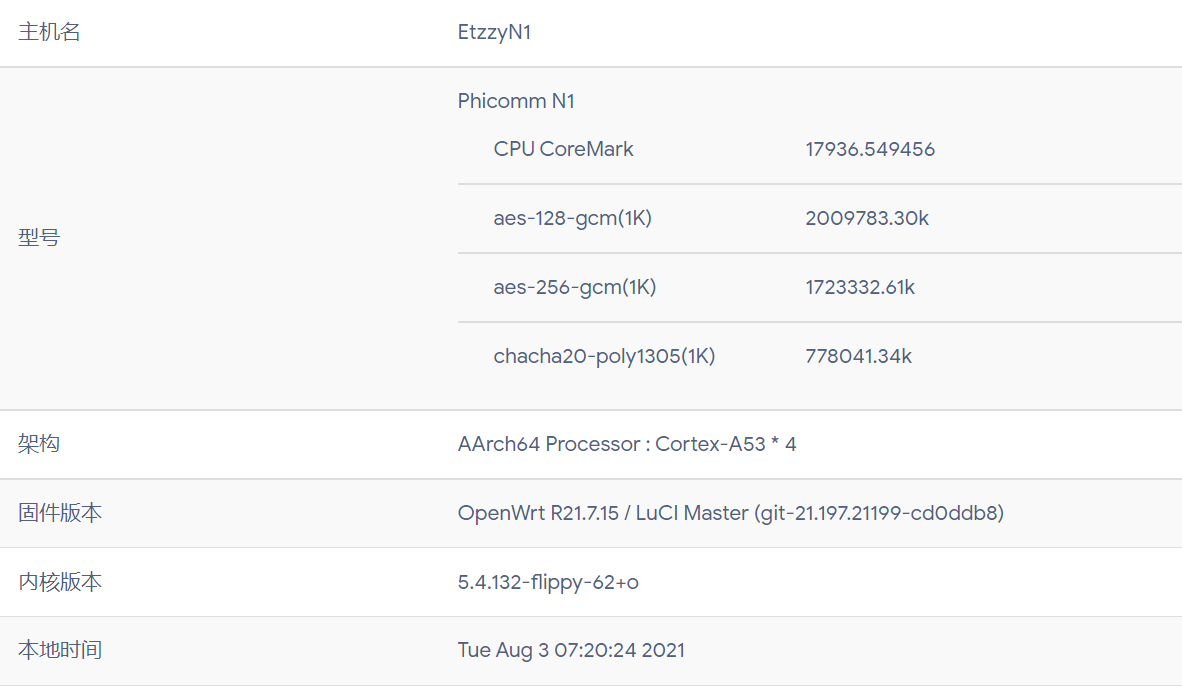
Task: Click the 内核版本 row label
Action: 60,582
